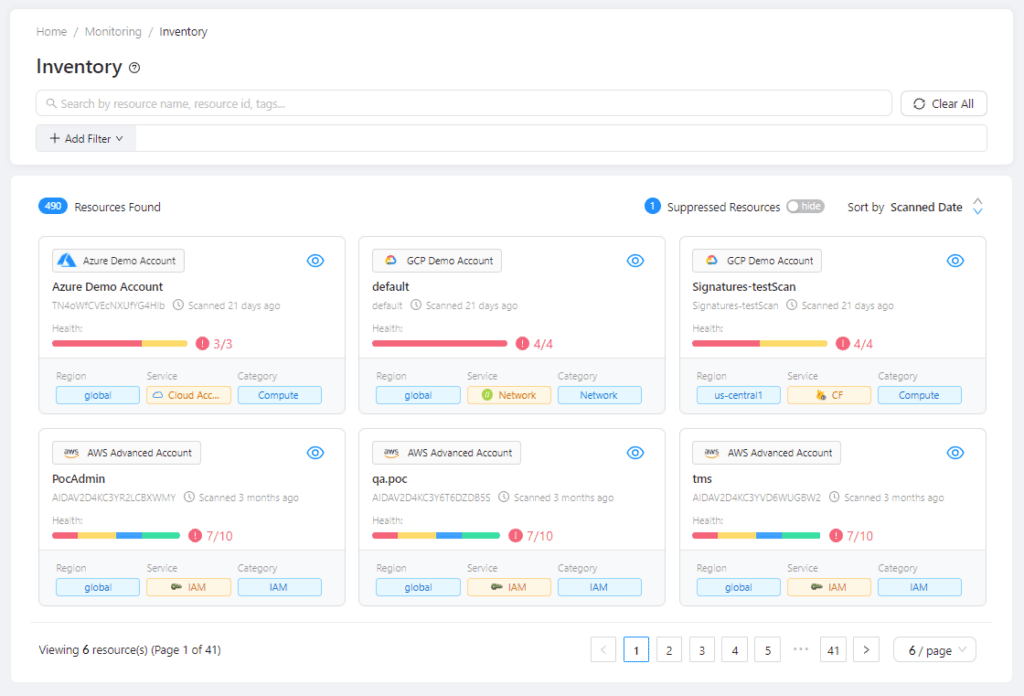
Task: Click the IAM service tag on tms card
Action: tap(829, 587)
